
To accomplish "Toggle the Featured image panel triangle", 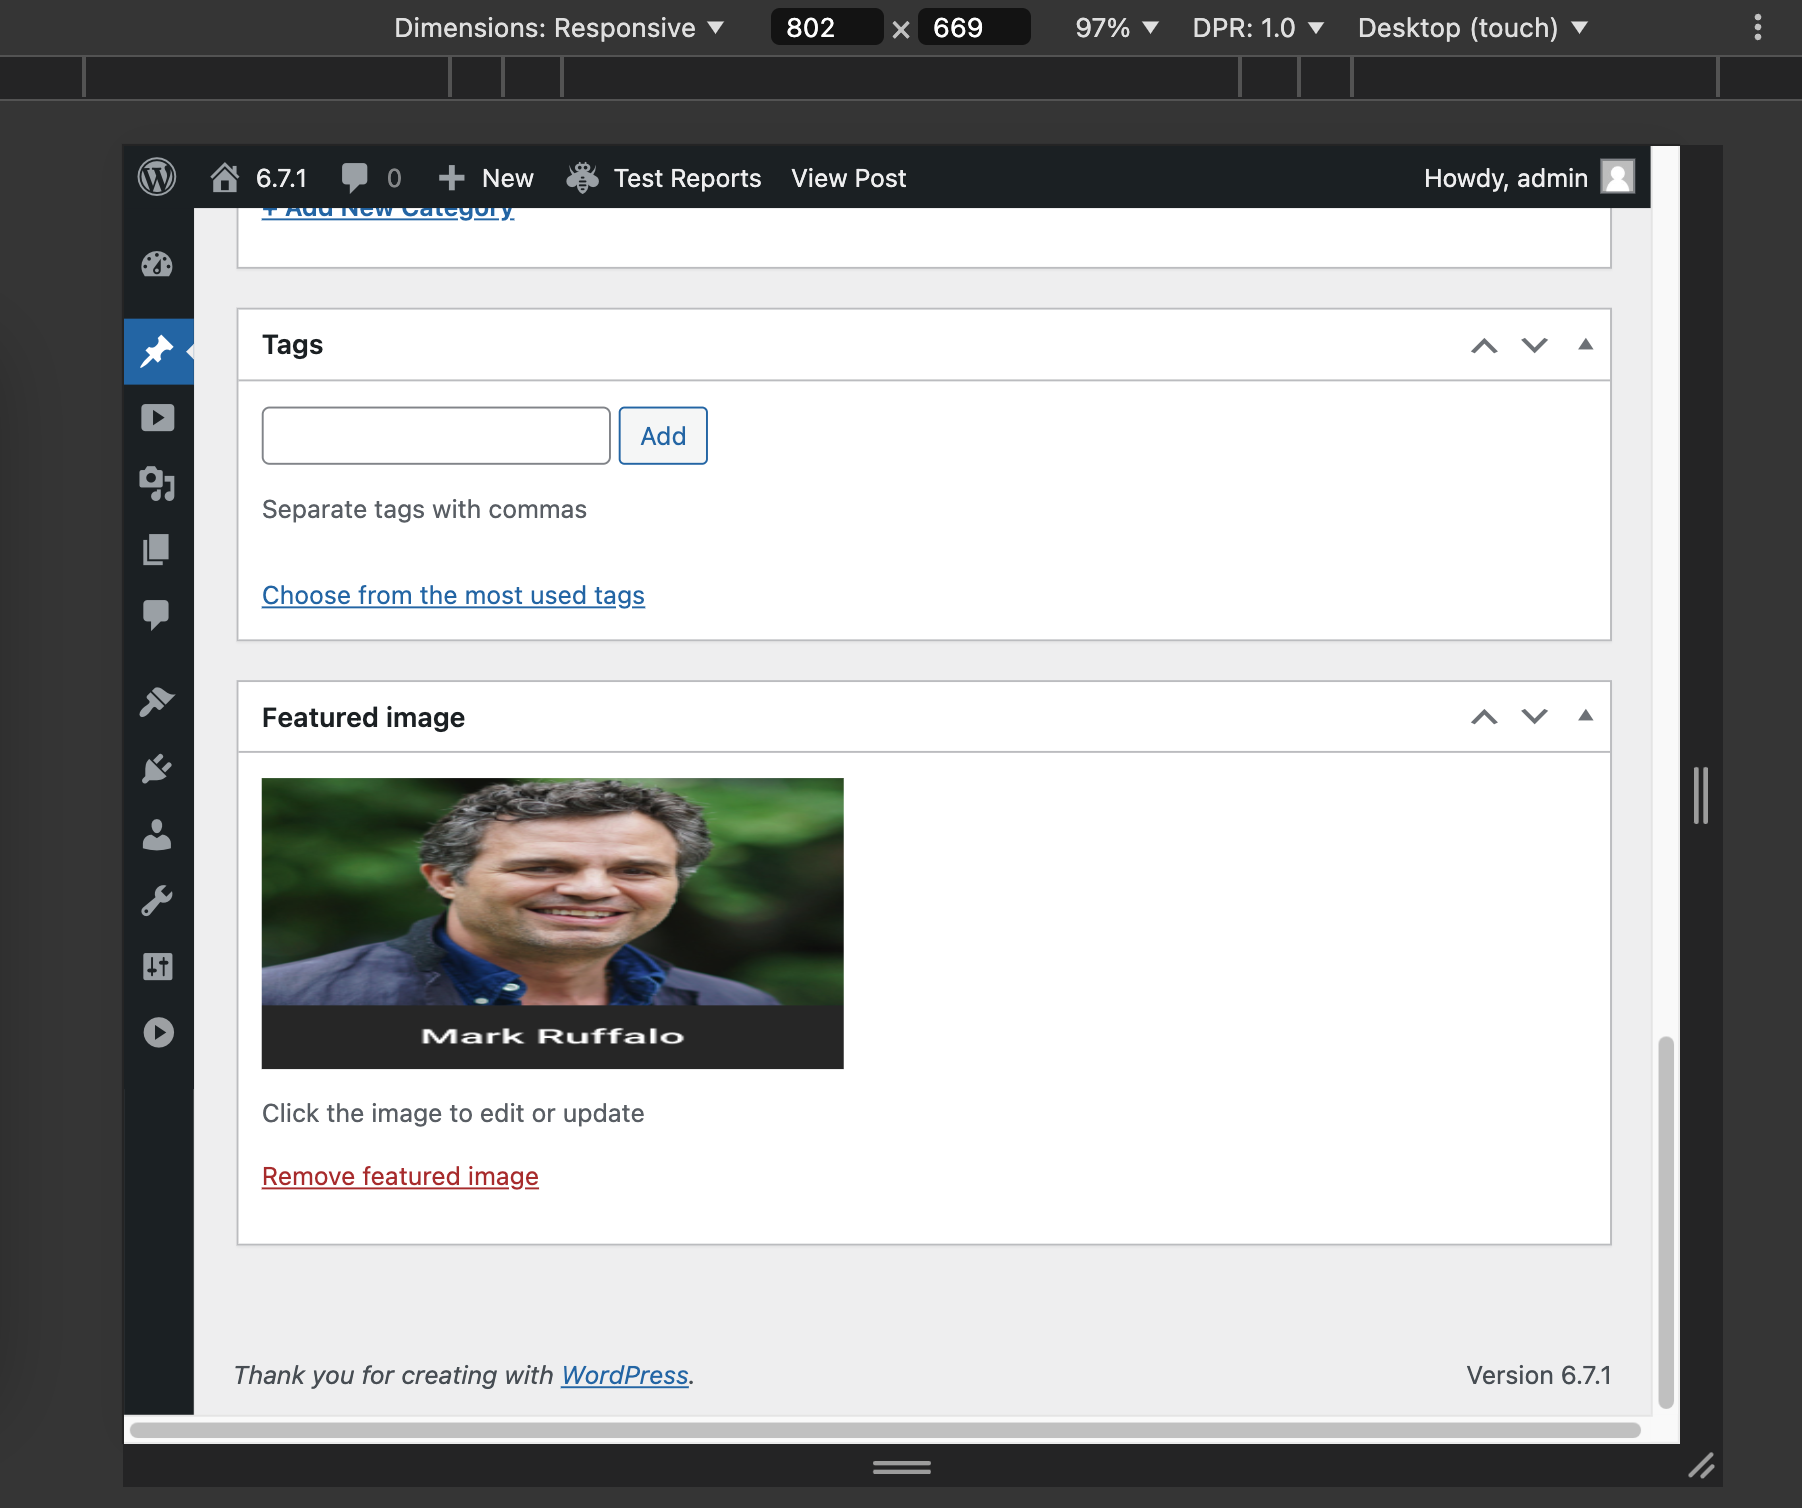I will point(1585,716).
